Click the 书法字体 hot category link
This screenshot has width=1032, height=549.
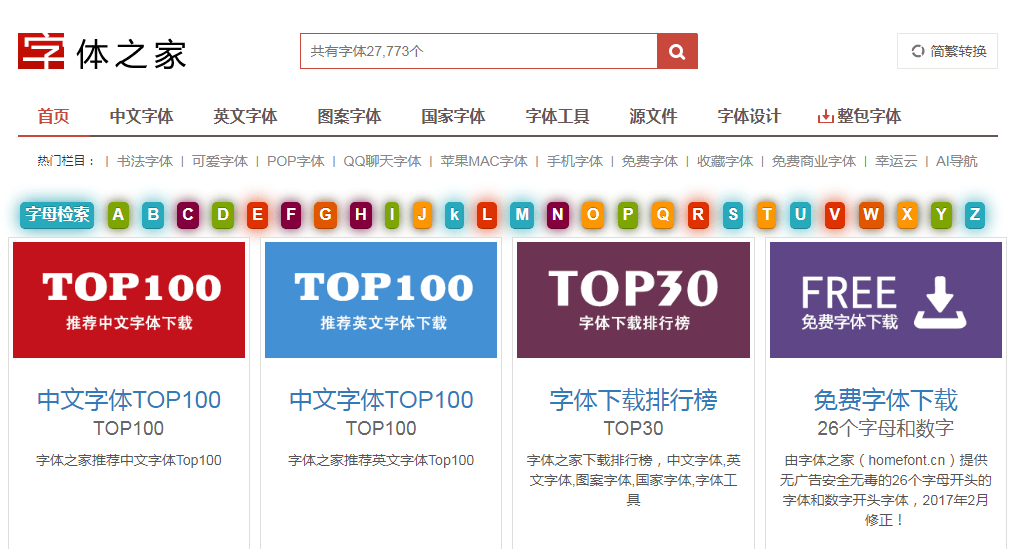click(144, 161)
